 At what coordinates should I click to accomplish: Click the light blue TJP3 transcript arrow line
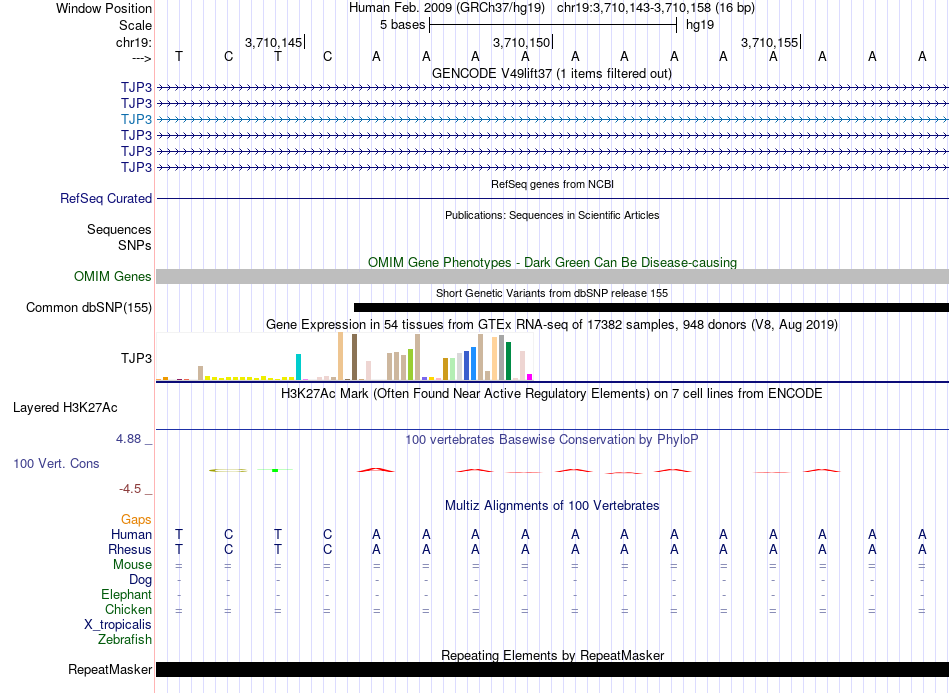pos(553,119)
